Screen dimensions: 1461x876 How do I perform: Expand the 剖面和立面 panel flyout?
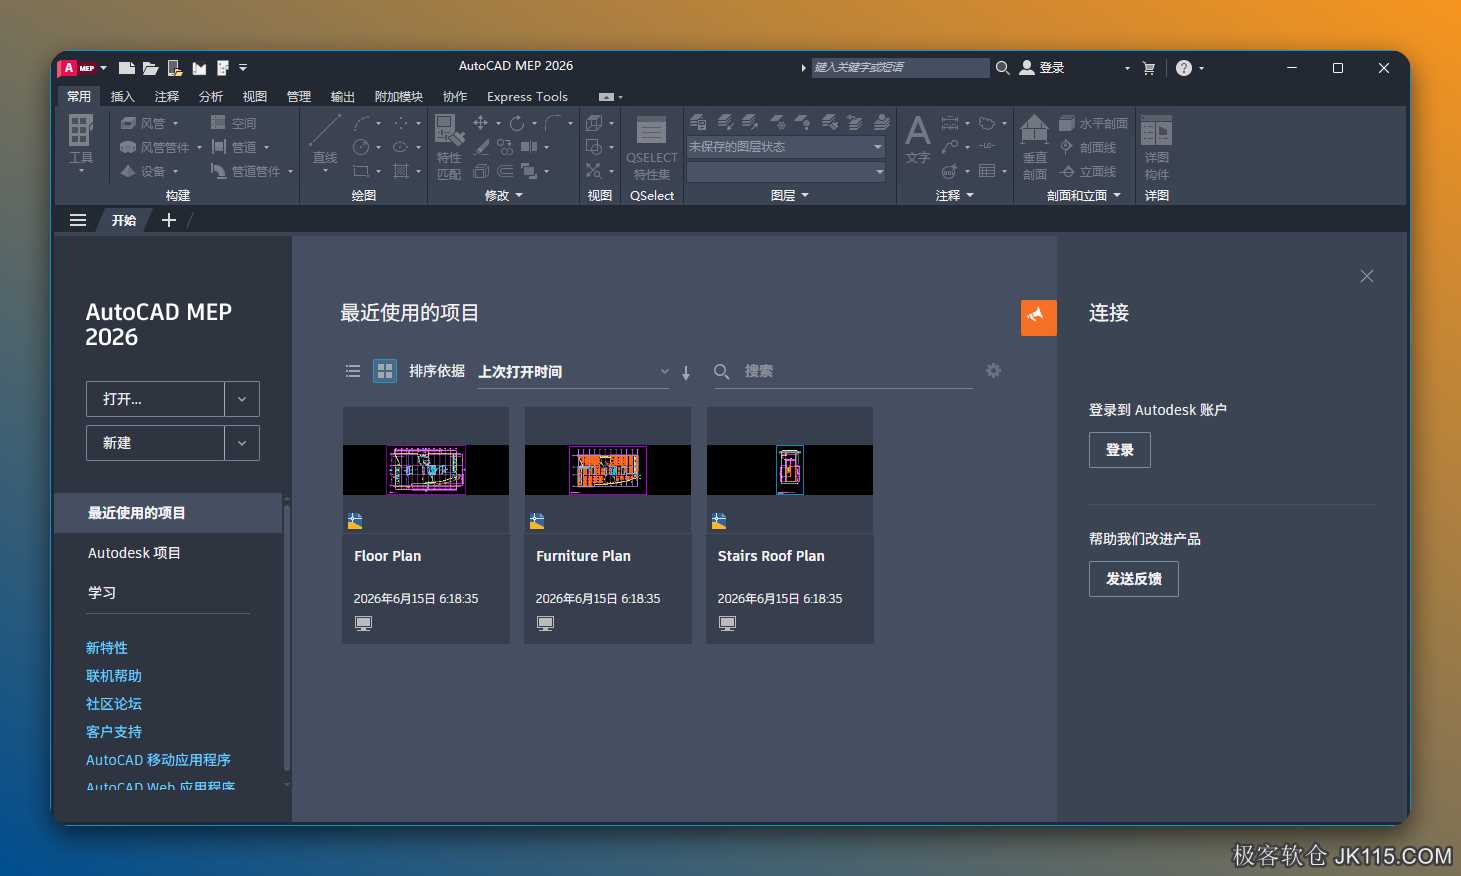(x=1084, y=195)
